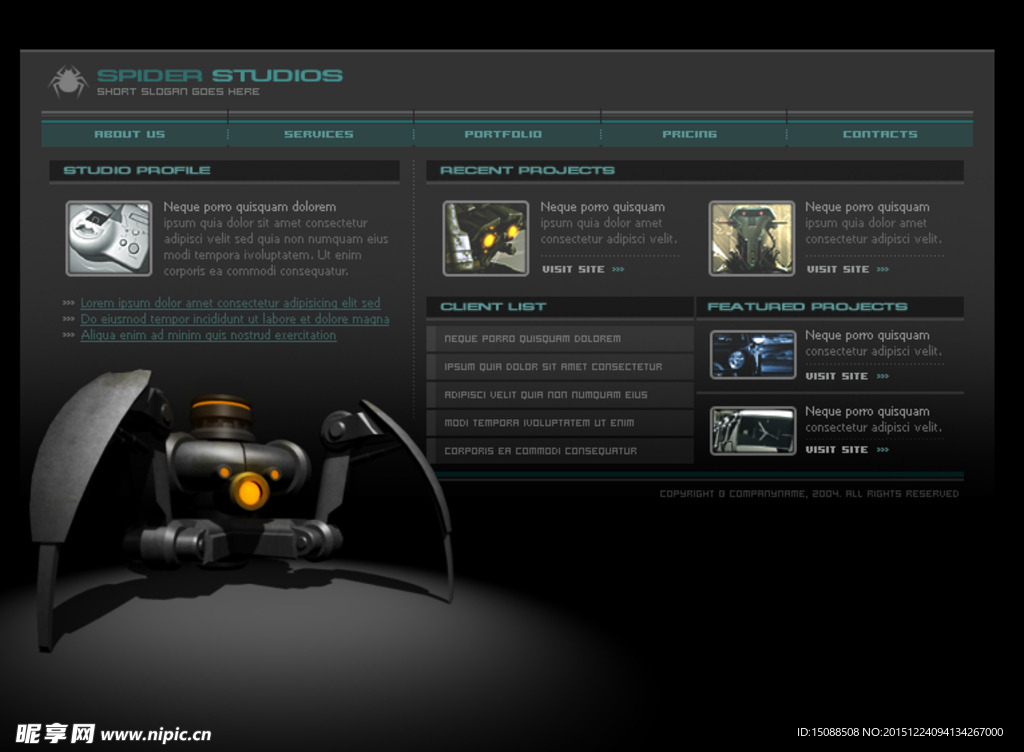Select client 'Ipsum quia dolor sit amet consectetur'
The height and width of the screenshot is (752, 1024).
coord(553,367)
